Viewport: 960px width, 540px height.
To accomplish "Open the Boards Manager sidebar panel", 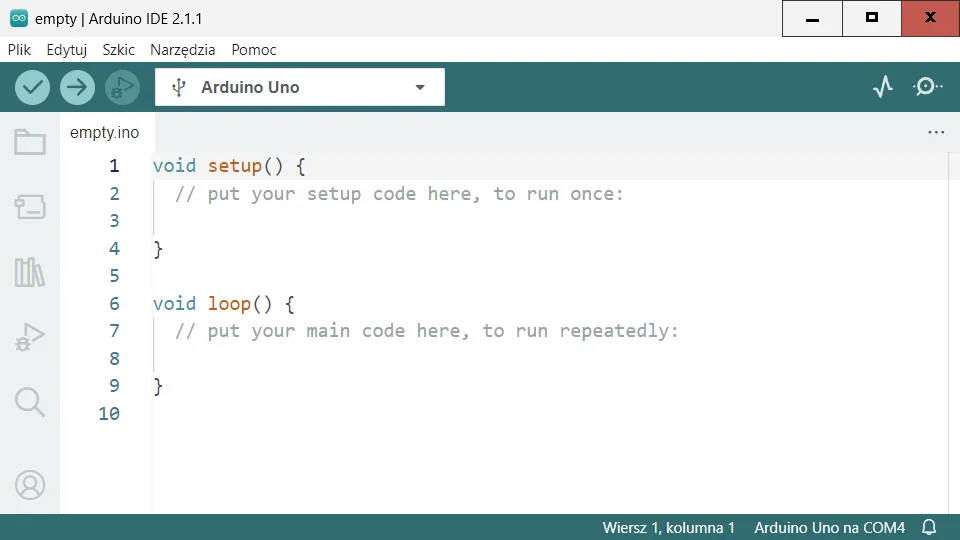I will coord(30,207).
